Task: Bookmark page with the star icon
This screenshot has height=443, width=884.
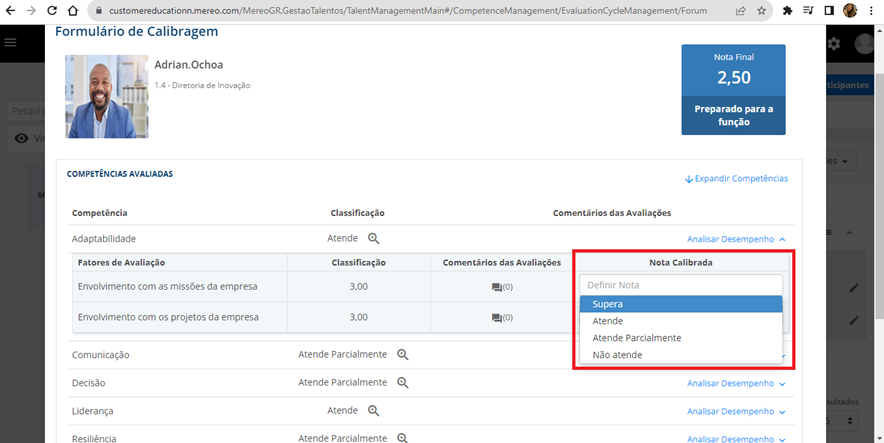Action: point(763,11)
